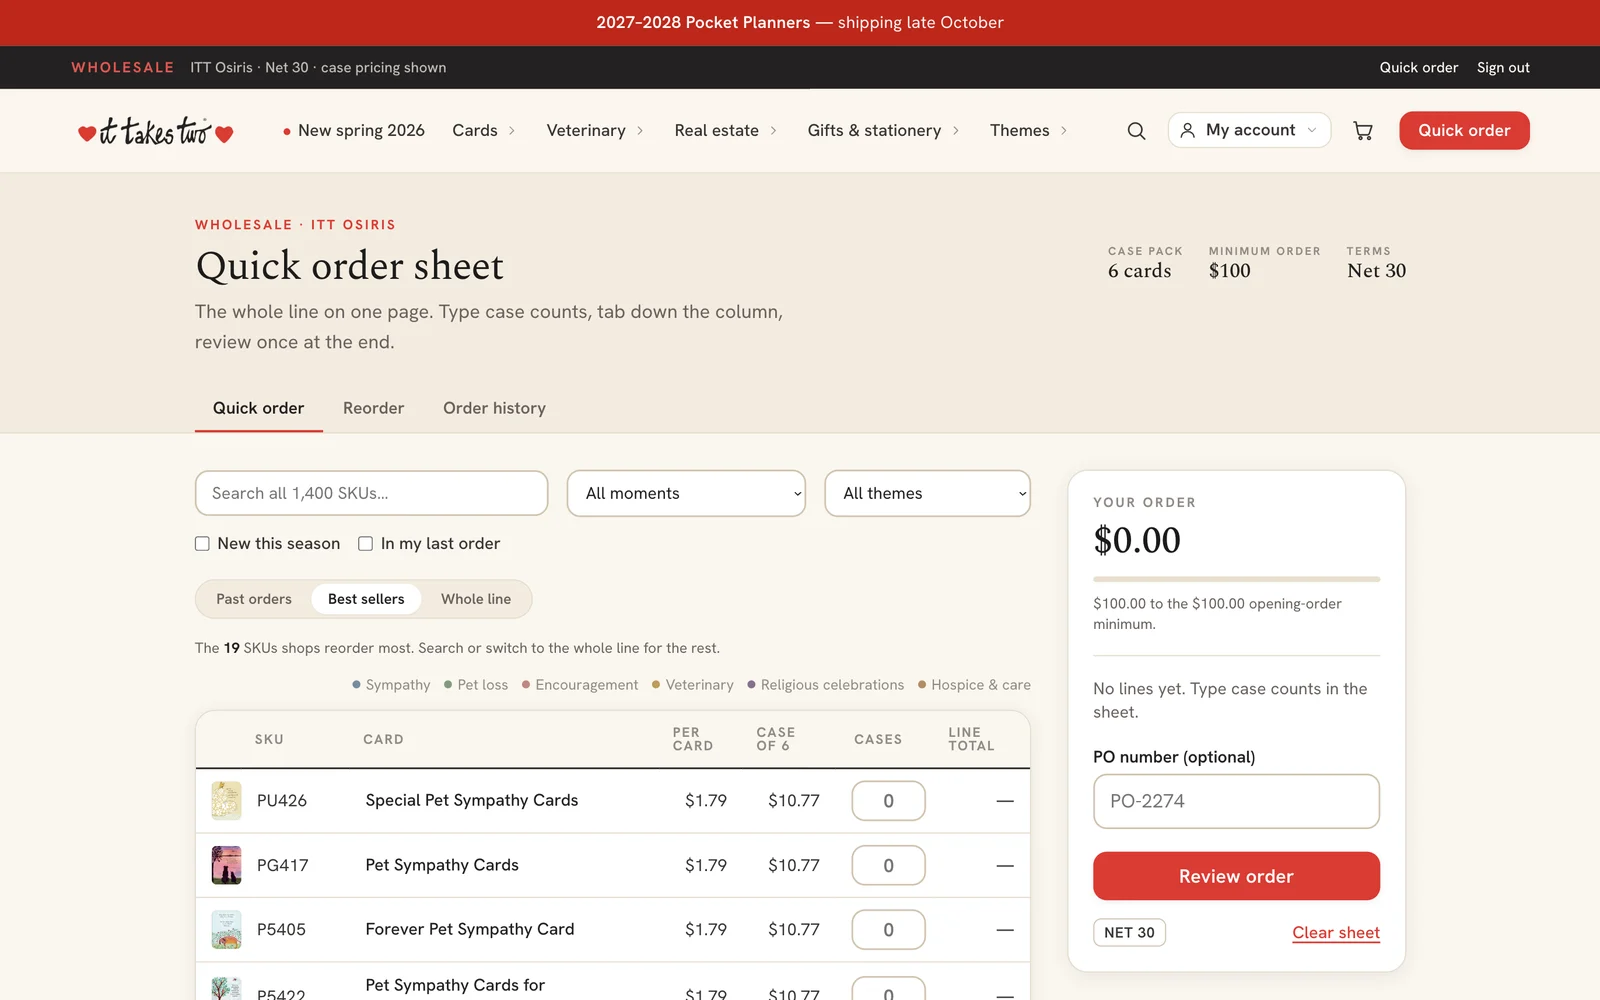This screenshot has height=1000, width=1600.
Task: Show the Whole line segment
Action: point(476,599)
